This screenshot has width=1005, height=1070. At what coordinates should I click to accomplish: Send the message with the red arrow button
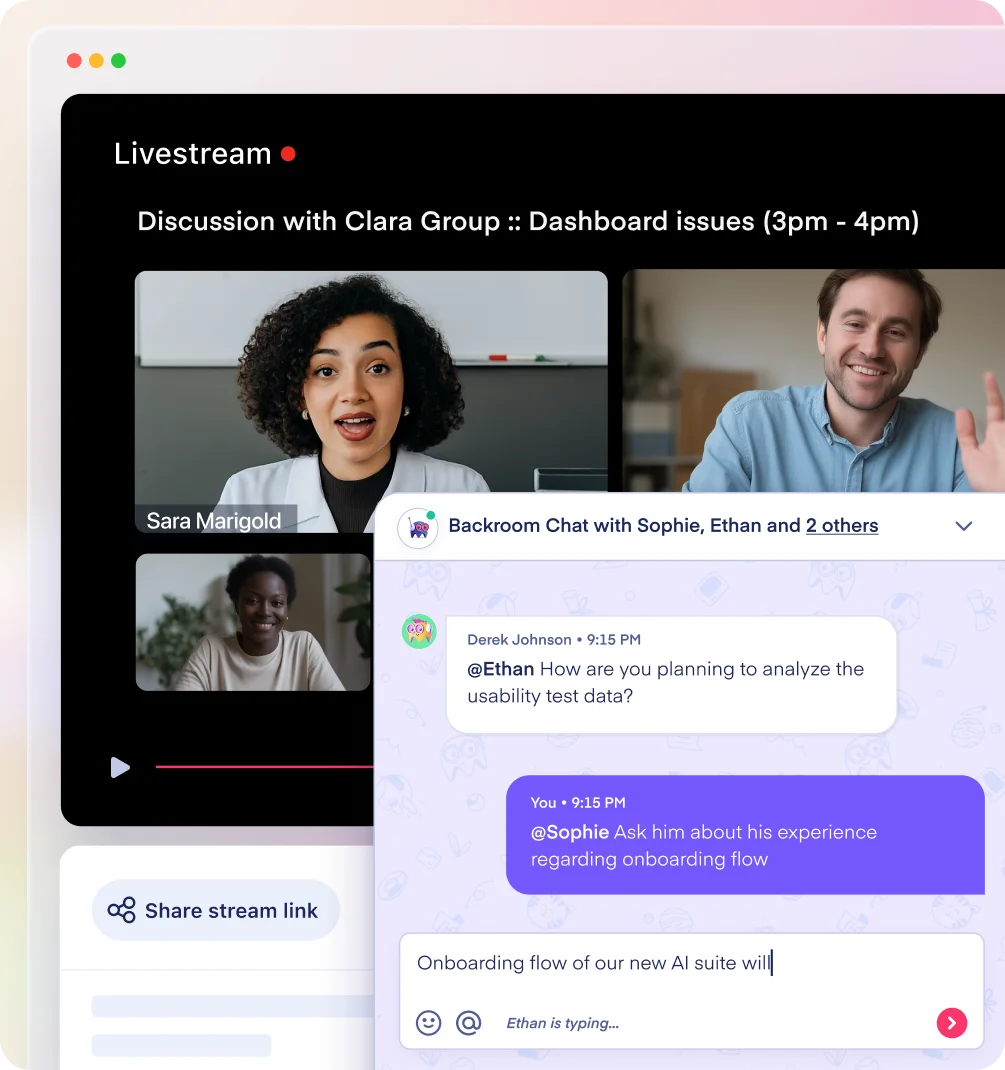pos(952,1023)
